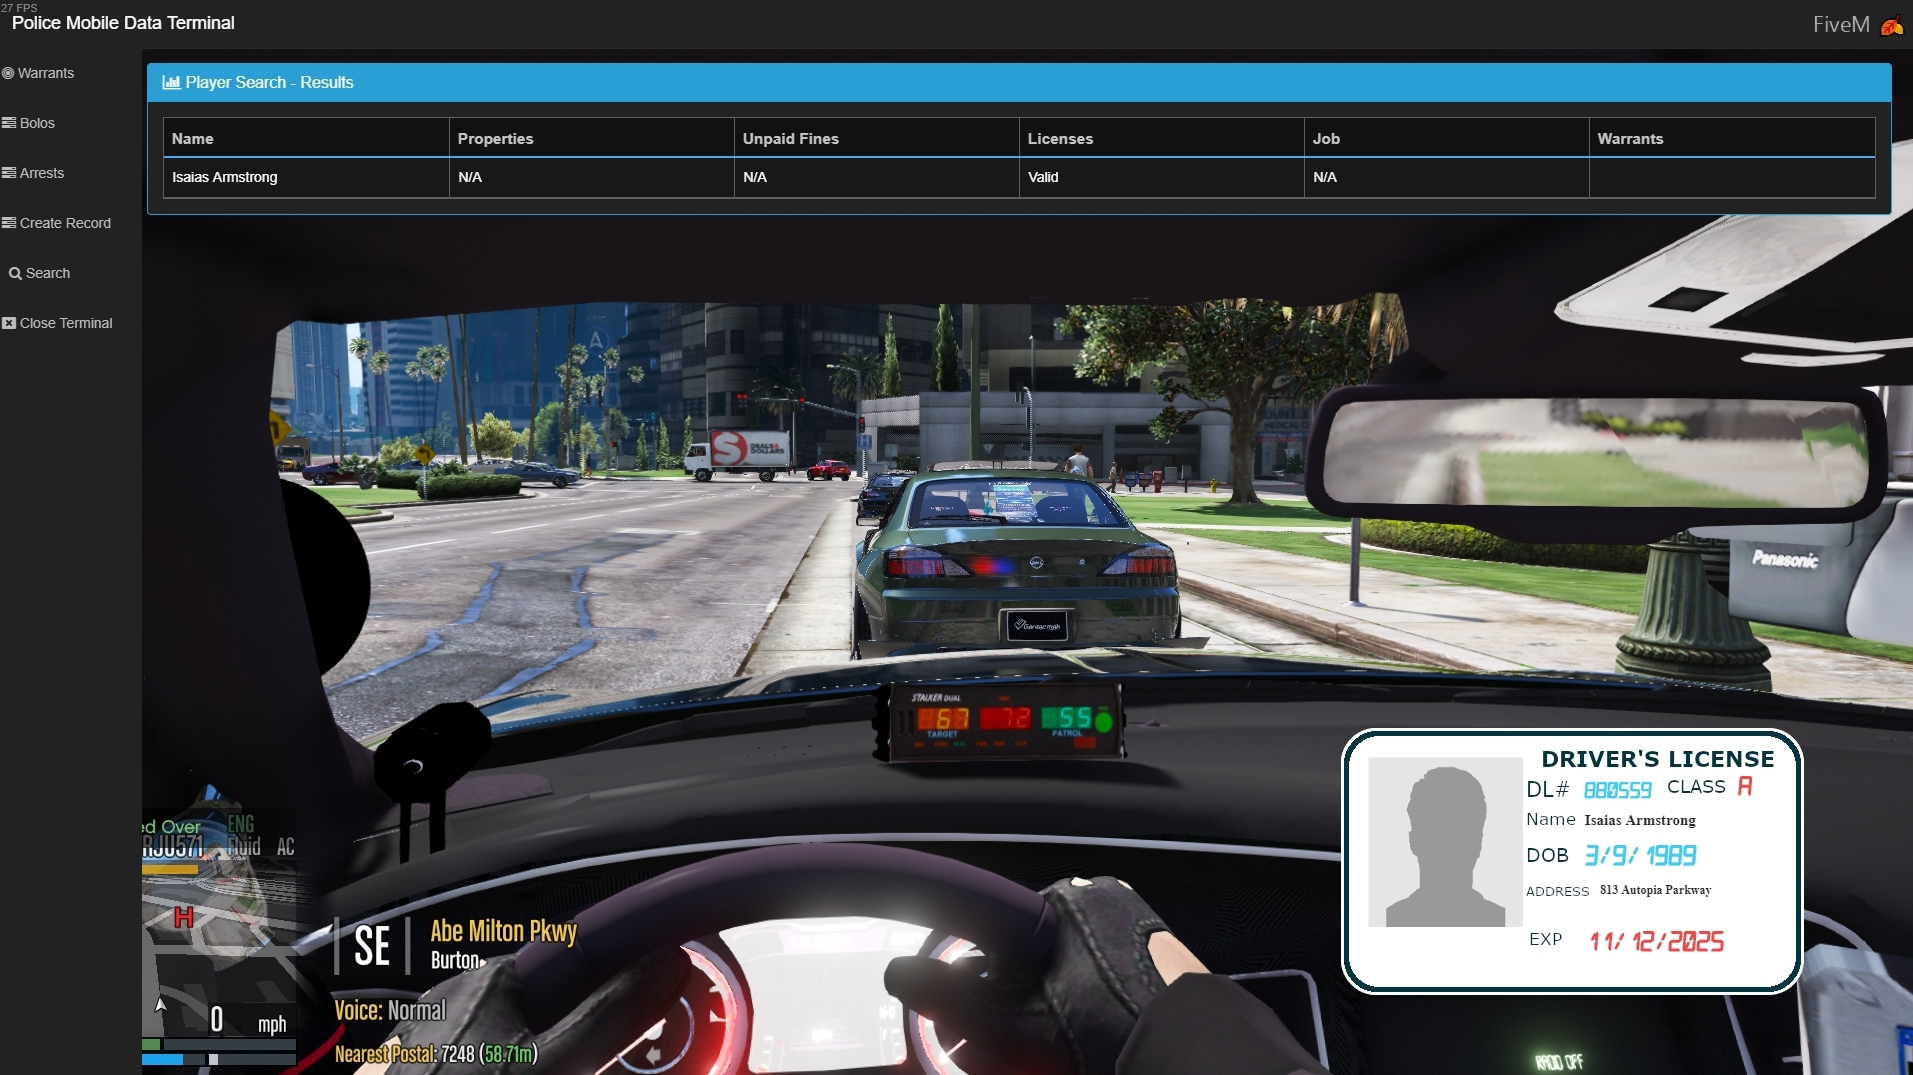Click the Search magnifier icon
Image resolution: width=1913 pixels, height=1075 pixels.
point(15,273)
